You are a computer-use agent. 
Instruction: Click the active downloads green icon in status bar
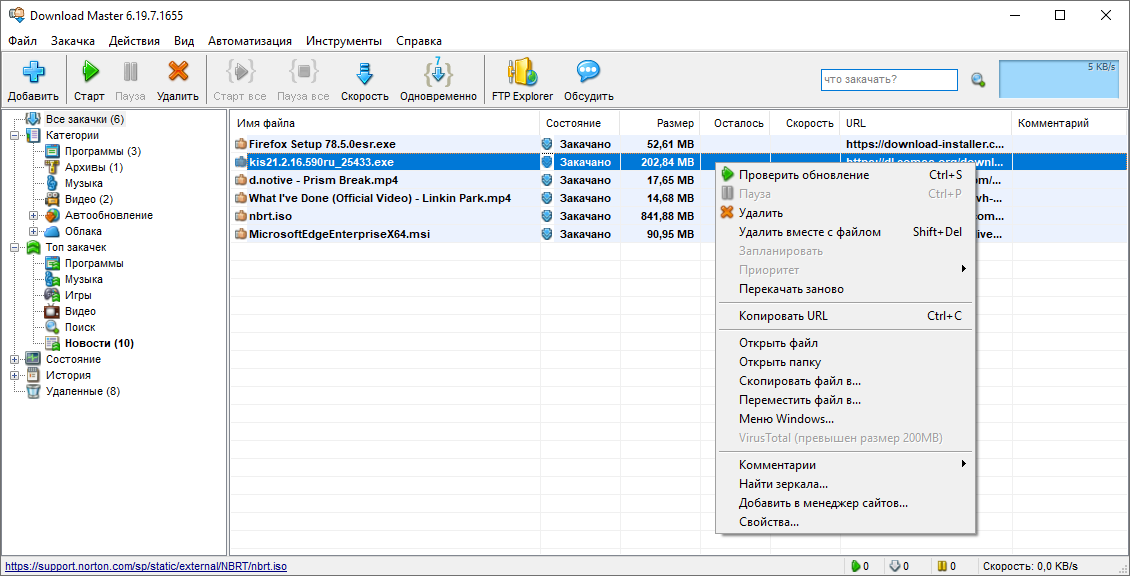tap(855, 566)
